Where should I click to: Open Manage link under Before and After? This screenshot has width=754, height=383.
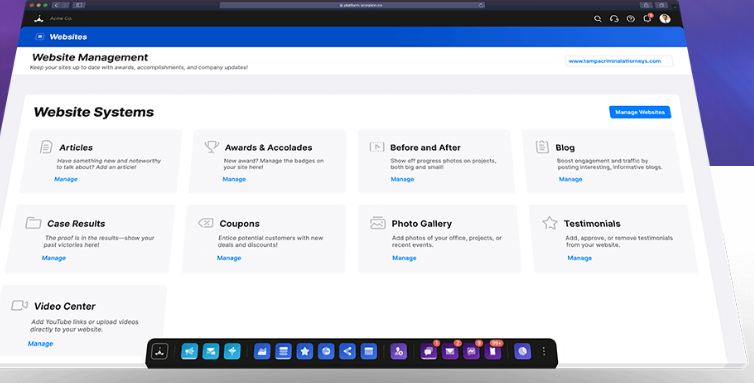[x=402, y=179]
